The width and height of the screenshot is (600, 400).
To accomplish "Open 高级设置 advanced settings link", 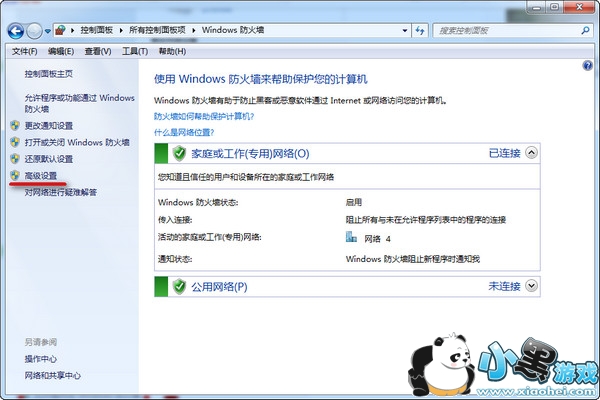I will (x=41, y=176).
